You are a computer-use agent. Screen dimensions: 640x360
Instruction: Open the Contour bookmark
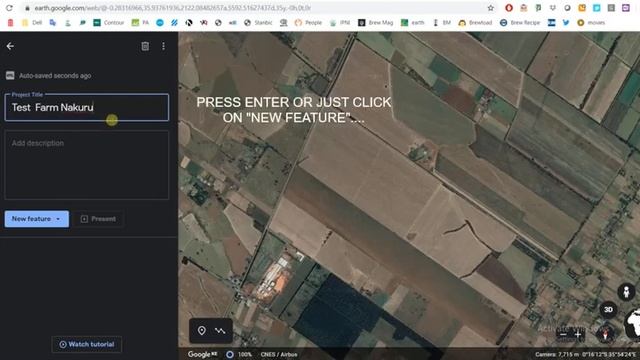point(109,23)
